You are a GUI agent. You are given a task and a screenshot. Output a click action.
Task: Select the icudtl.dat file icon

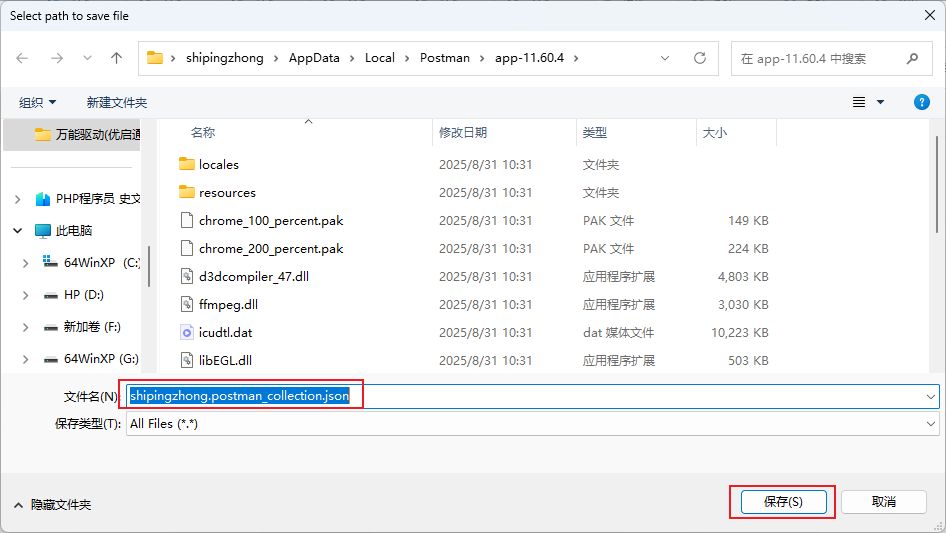click(x=186, y=332)
